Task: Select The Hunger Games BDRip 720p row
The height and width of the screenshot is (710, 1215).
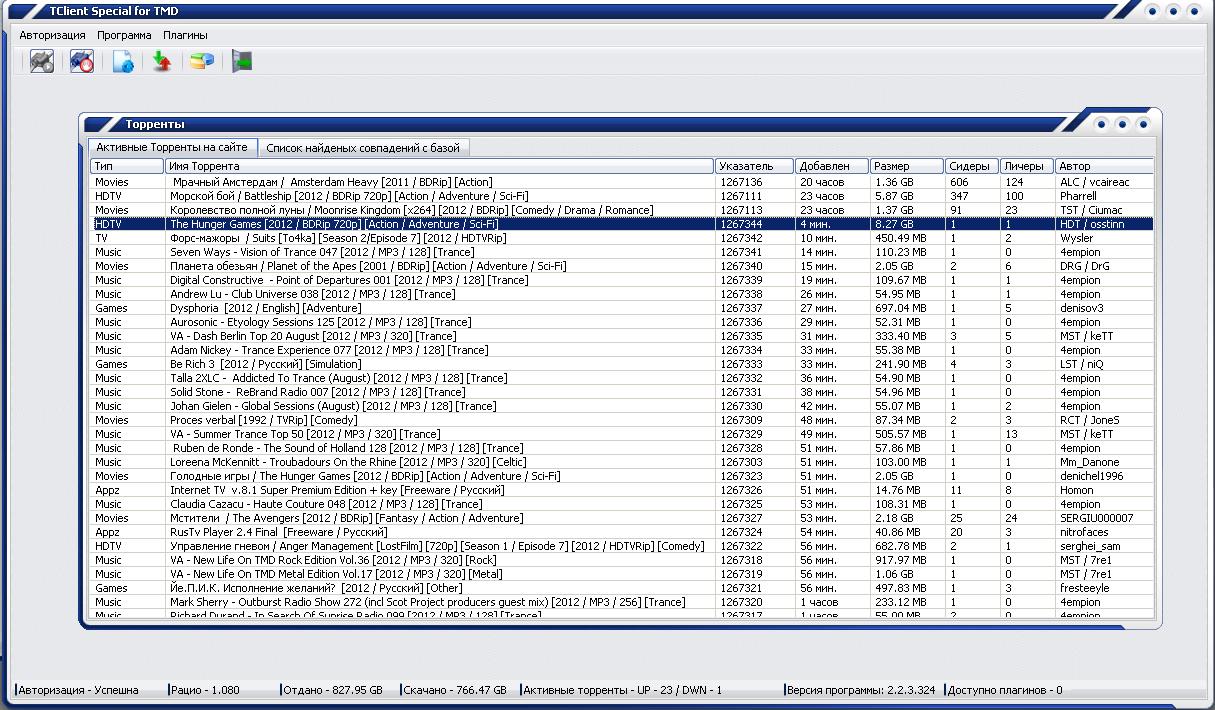Action: [x=621, y=224]
